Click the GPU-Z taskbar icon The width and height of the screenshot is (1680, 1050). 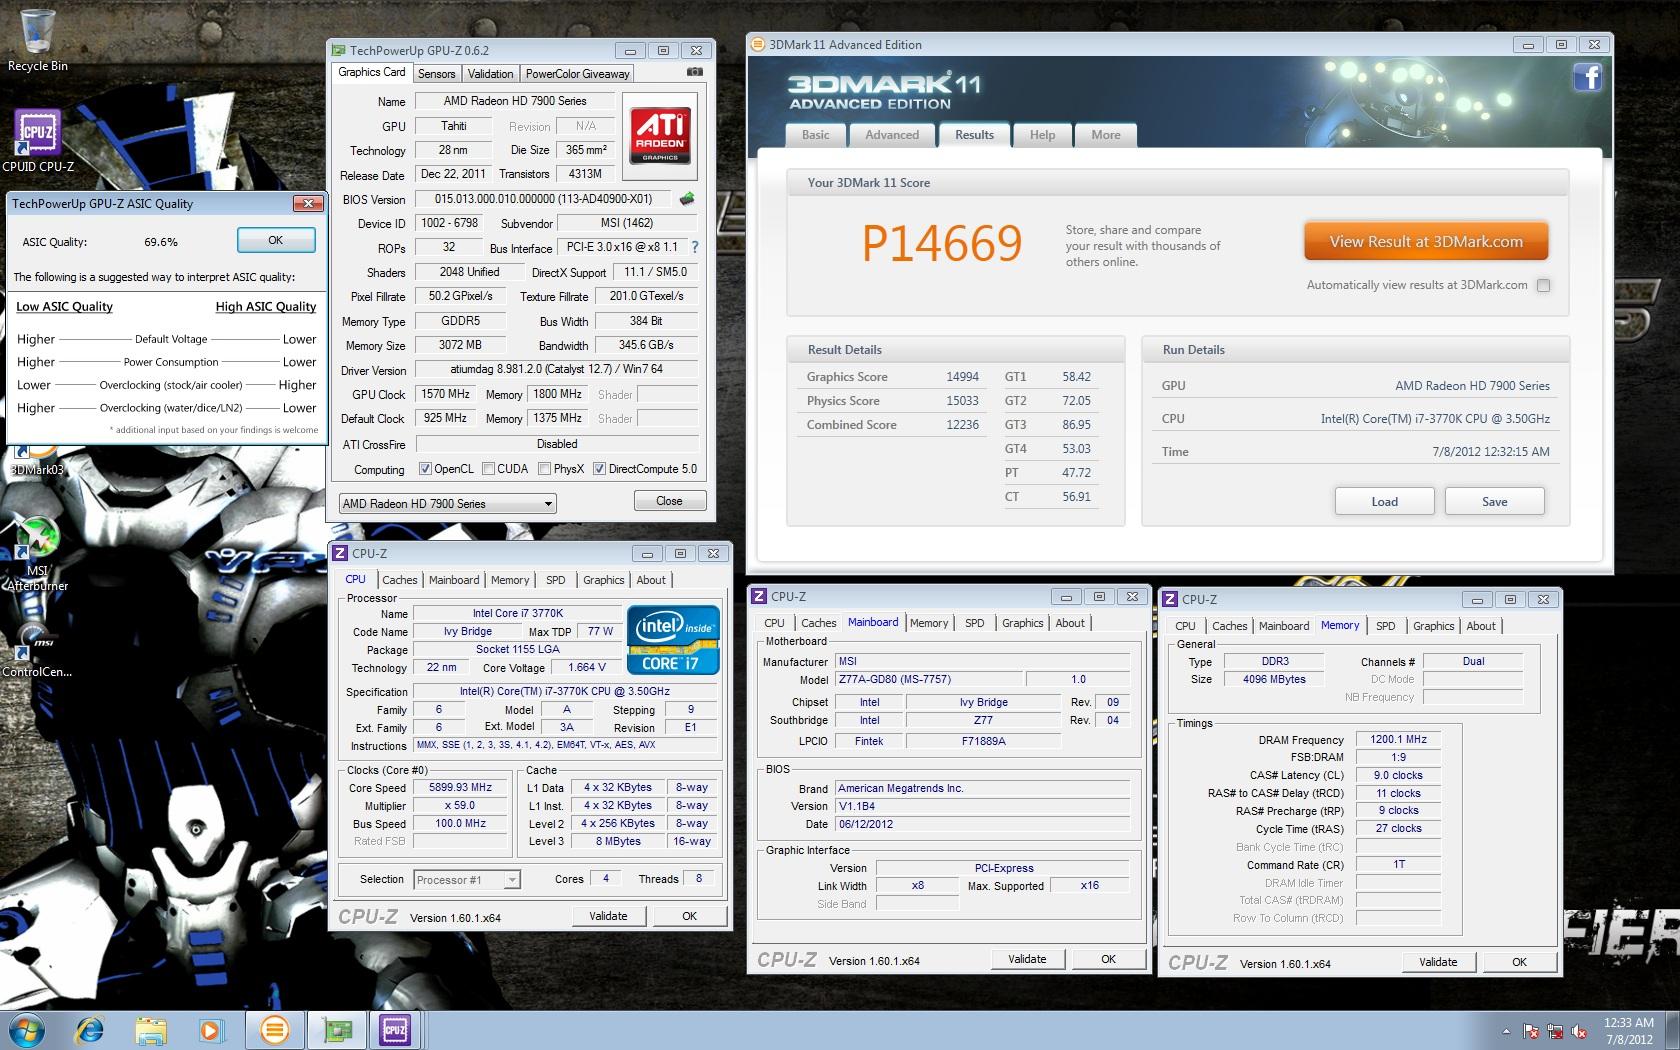click(x=337, y=1029)
